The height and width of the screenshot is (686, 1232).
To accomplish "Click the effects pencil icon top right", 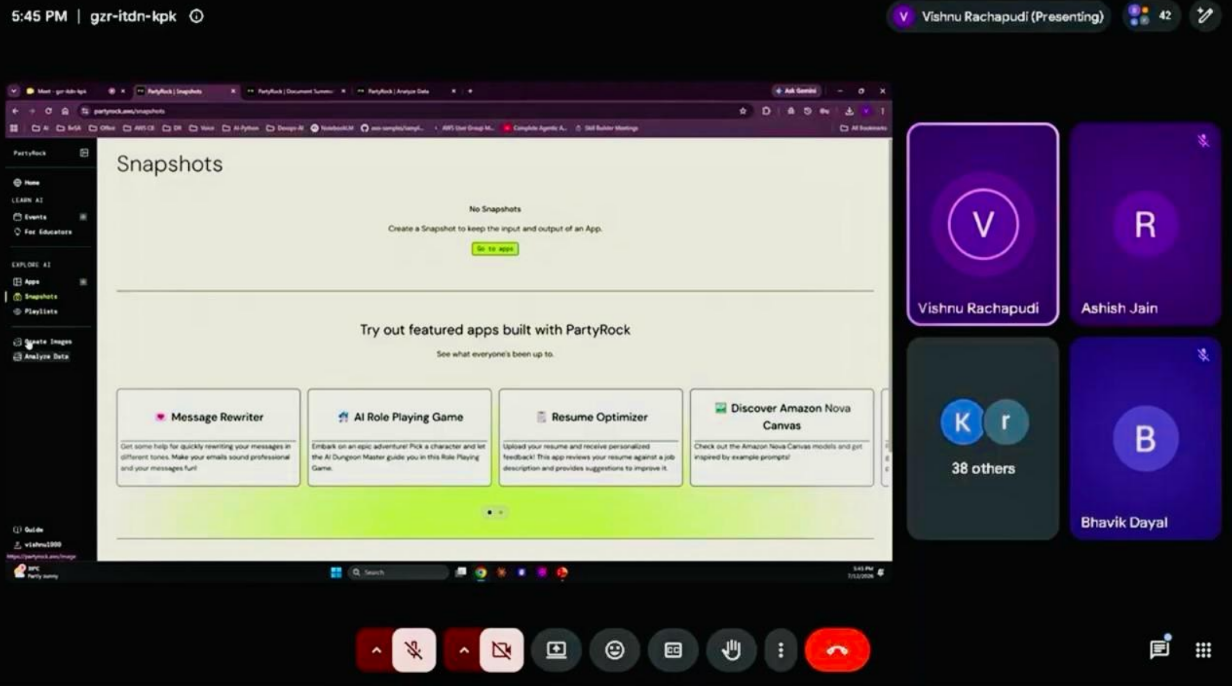I will click(1205, 16).
